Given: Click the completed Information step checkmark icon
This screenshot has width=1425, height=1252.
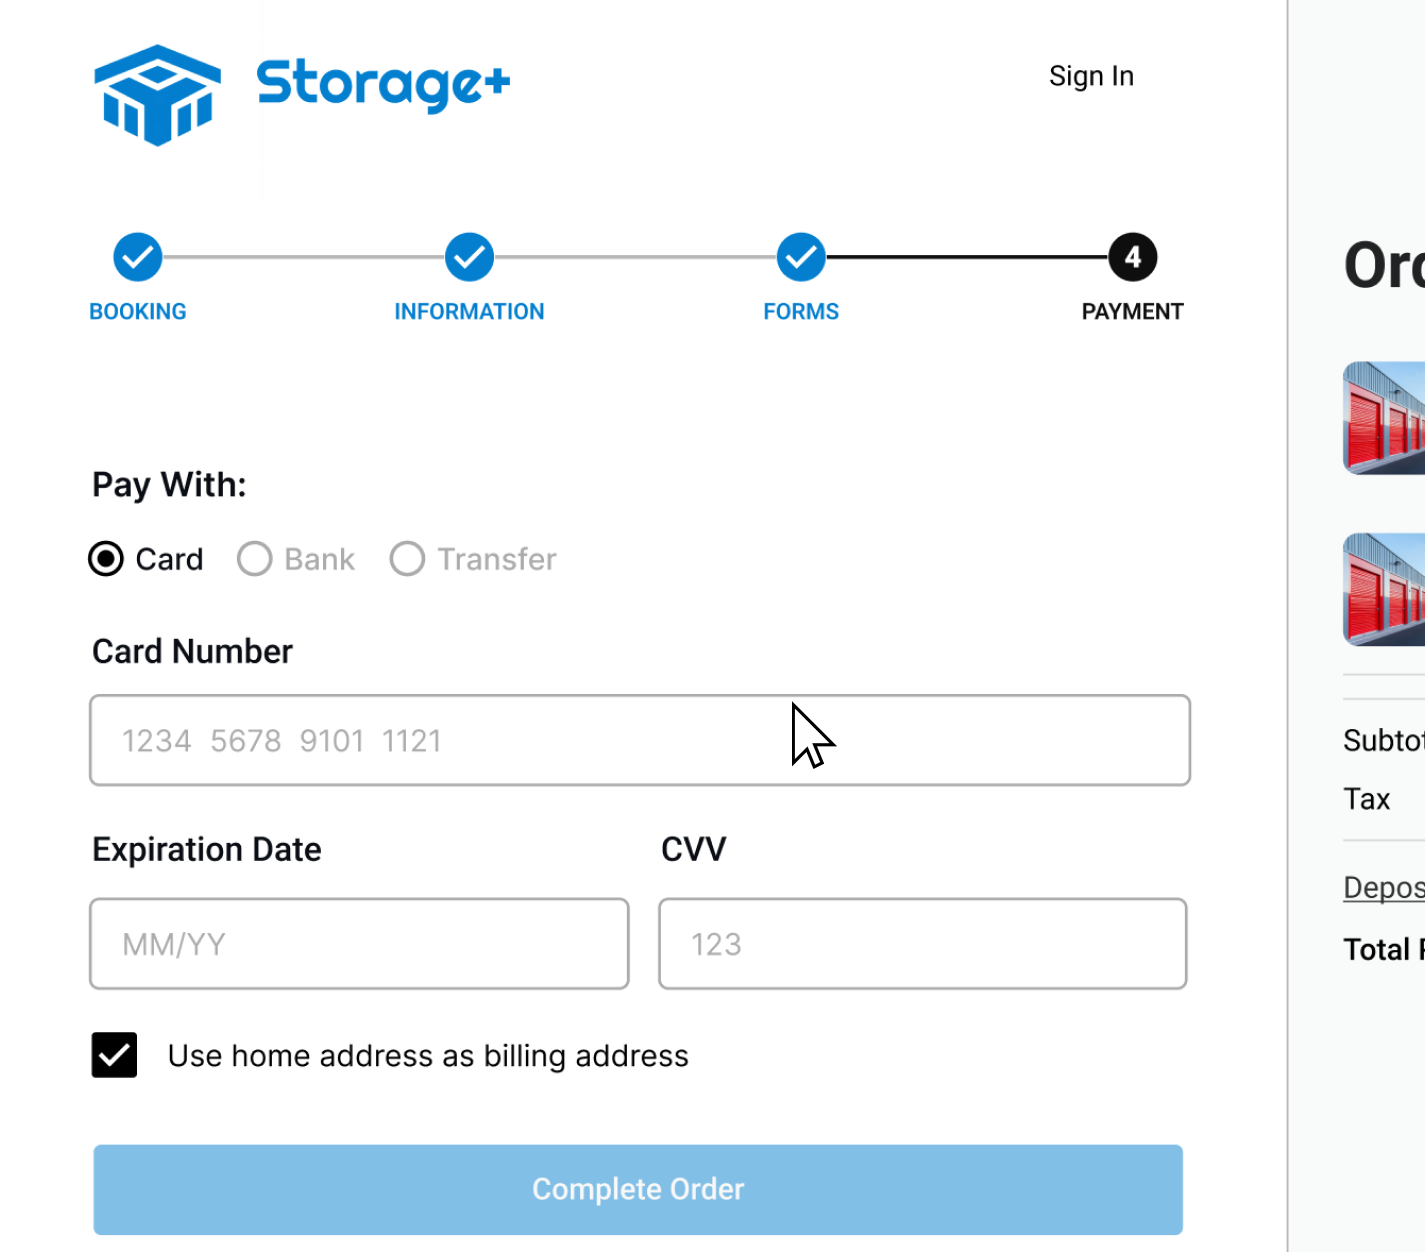Looking at the screenshot, I should [469, 256].
